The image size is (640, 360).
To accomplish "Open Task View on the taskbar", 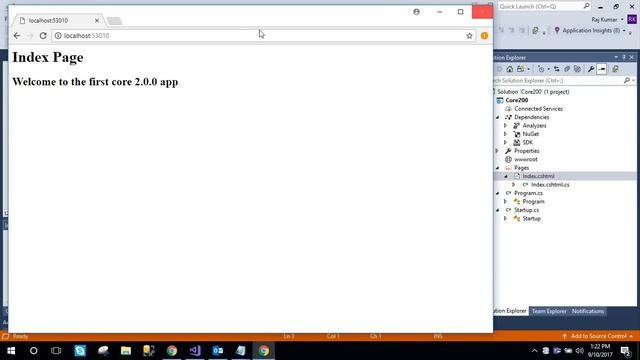I will point(56,351).
